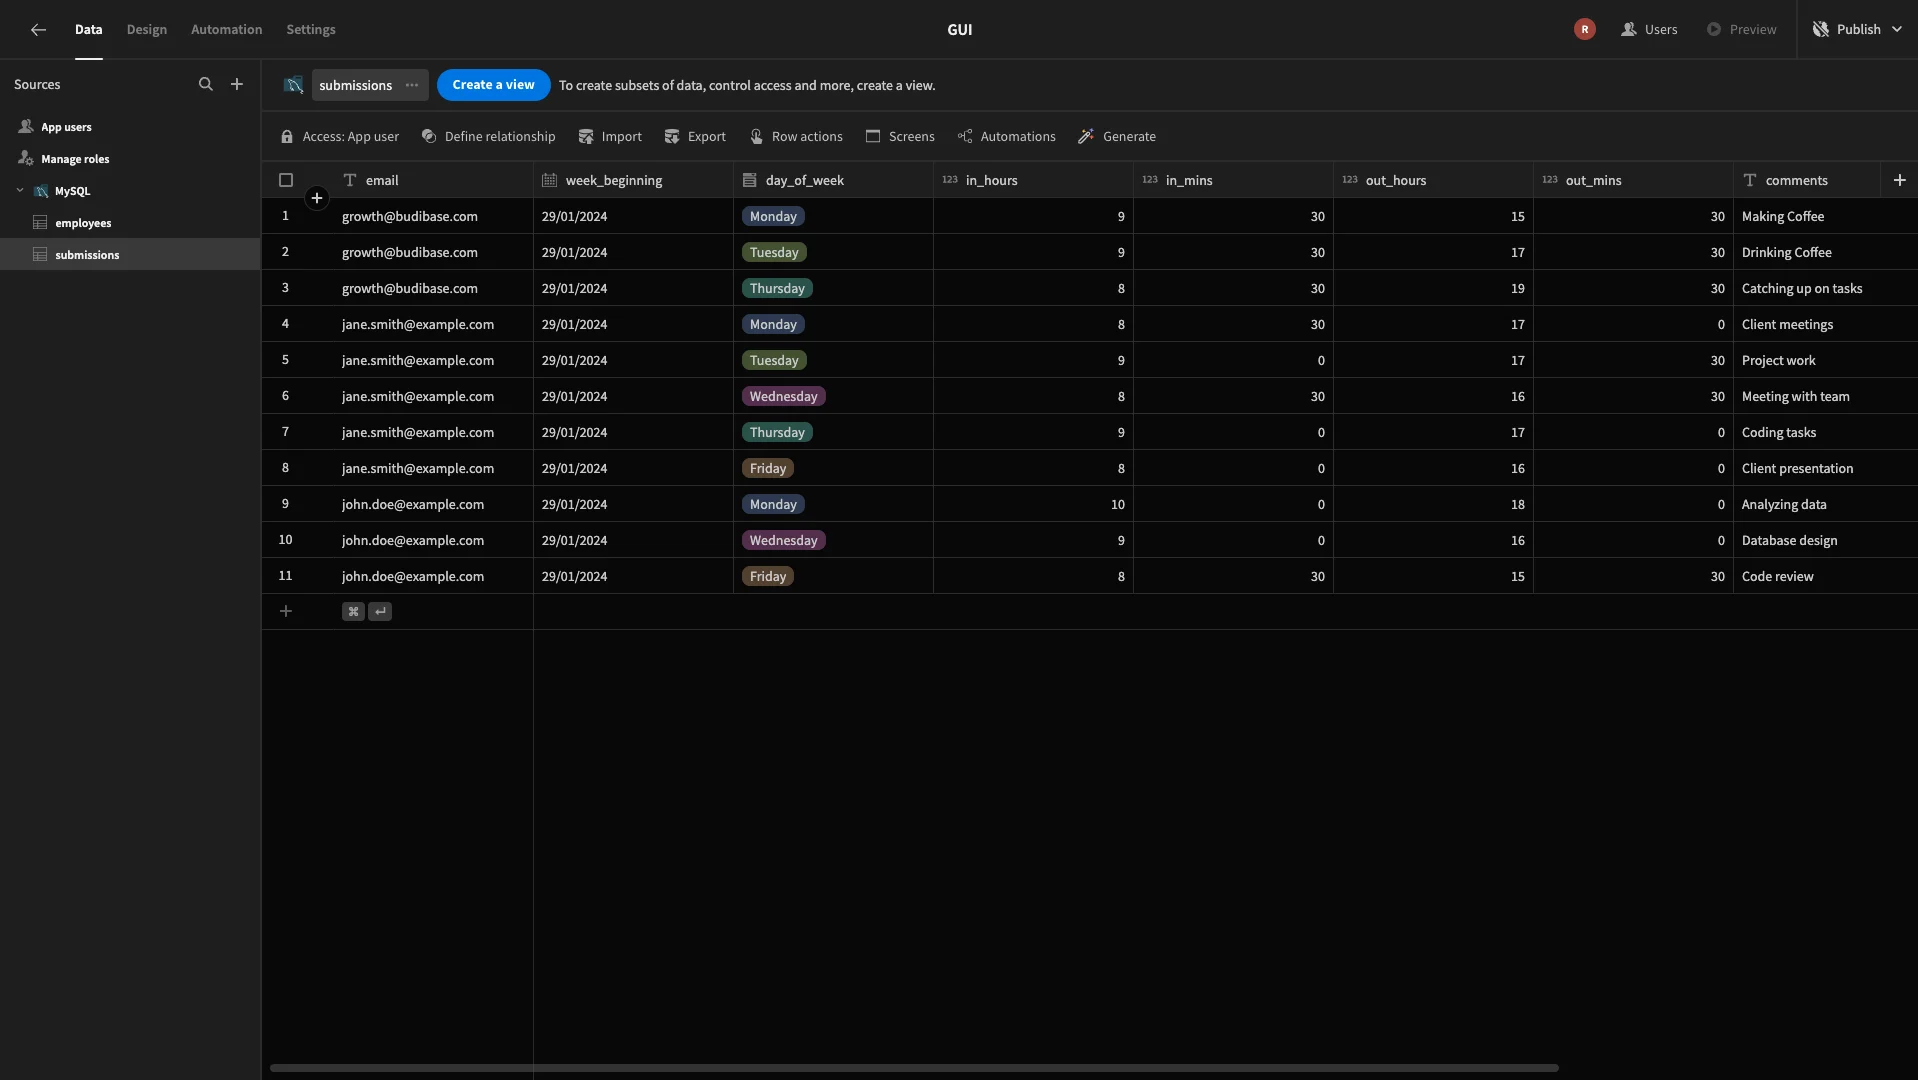Screen dimensions: 1918x1080
Task: Click the MySQL datasource icon beside submissions tab
Action: pos(293,85)
